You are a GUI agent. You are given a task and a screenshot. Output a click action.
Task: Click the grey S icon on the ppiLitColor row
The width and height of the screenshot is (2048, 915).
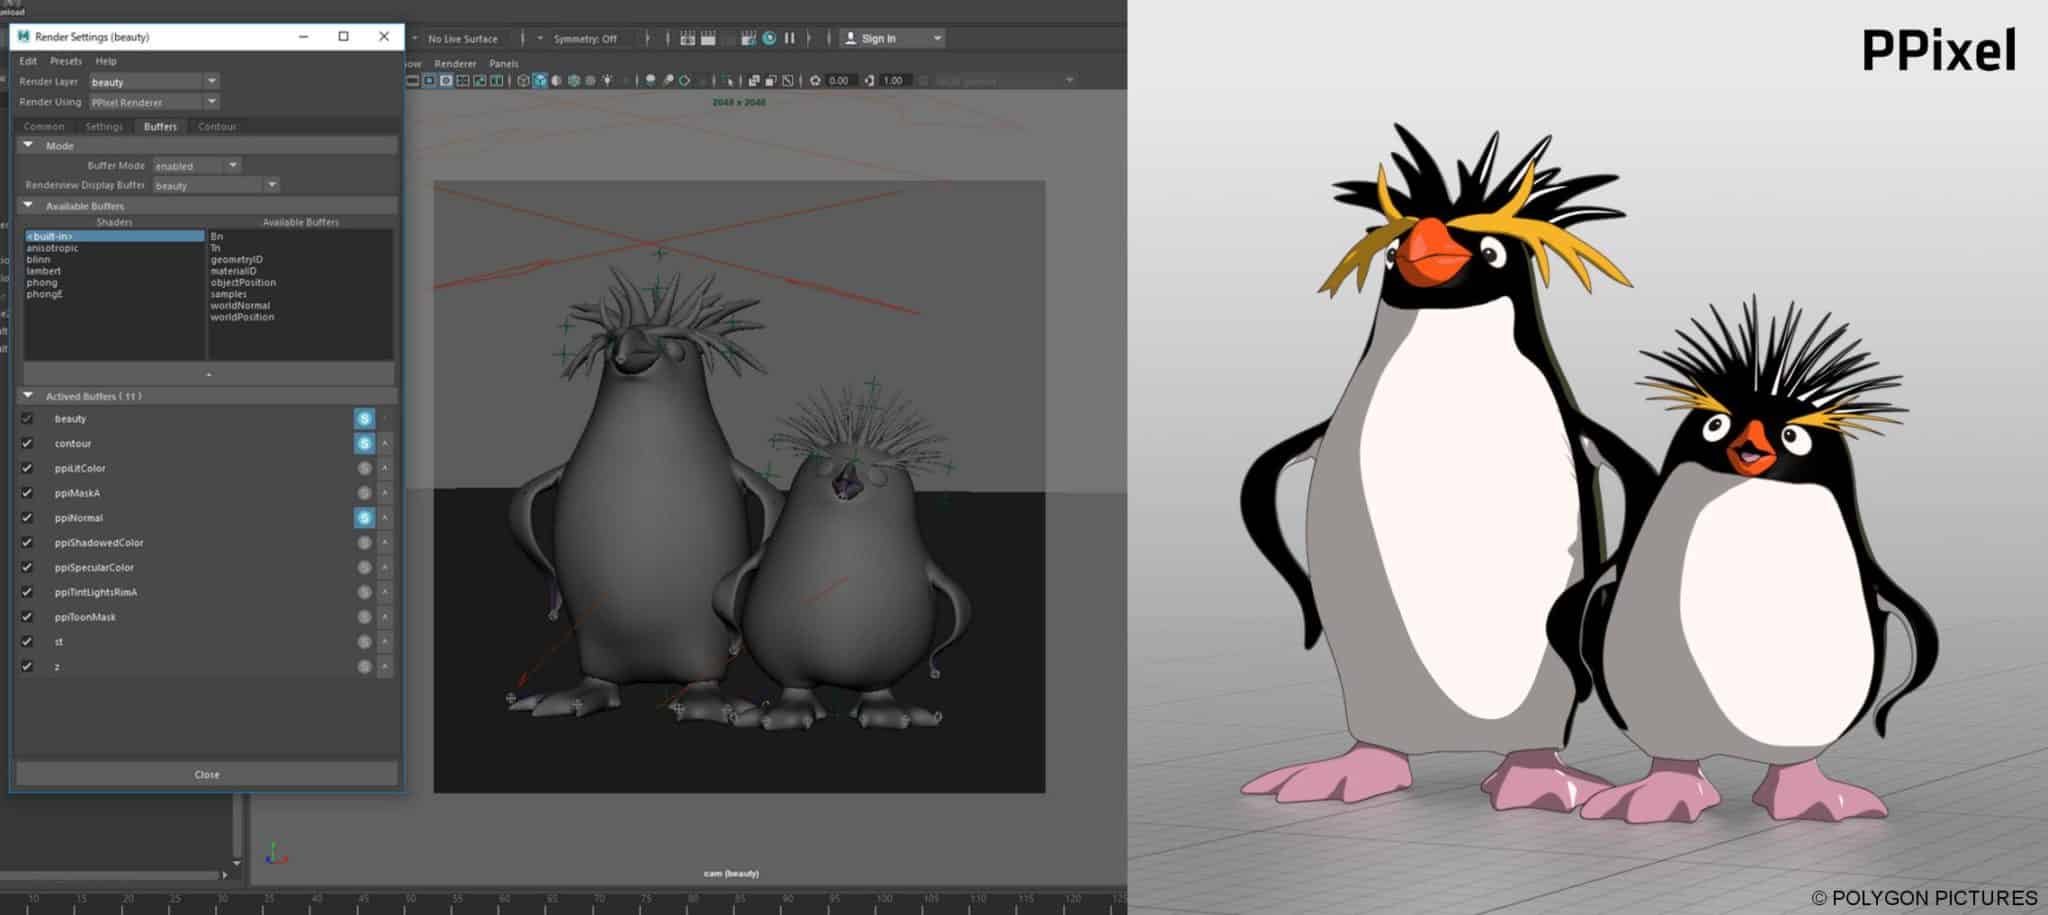point(364,468)
